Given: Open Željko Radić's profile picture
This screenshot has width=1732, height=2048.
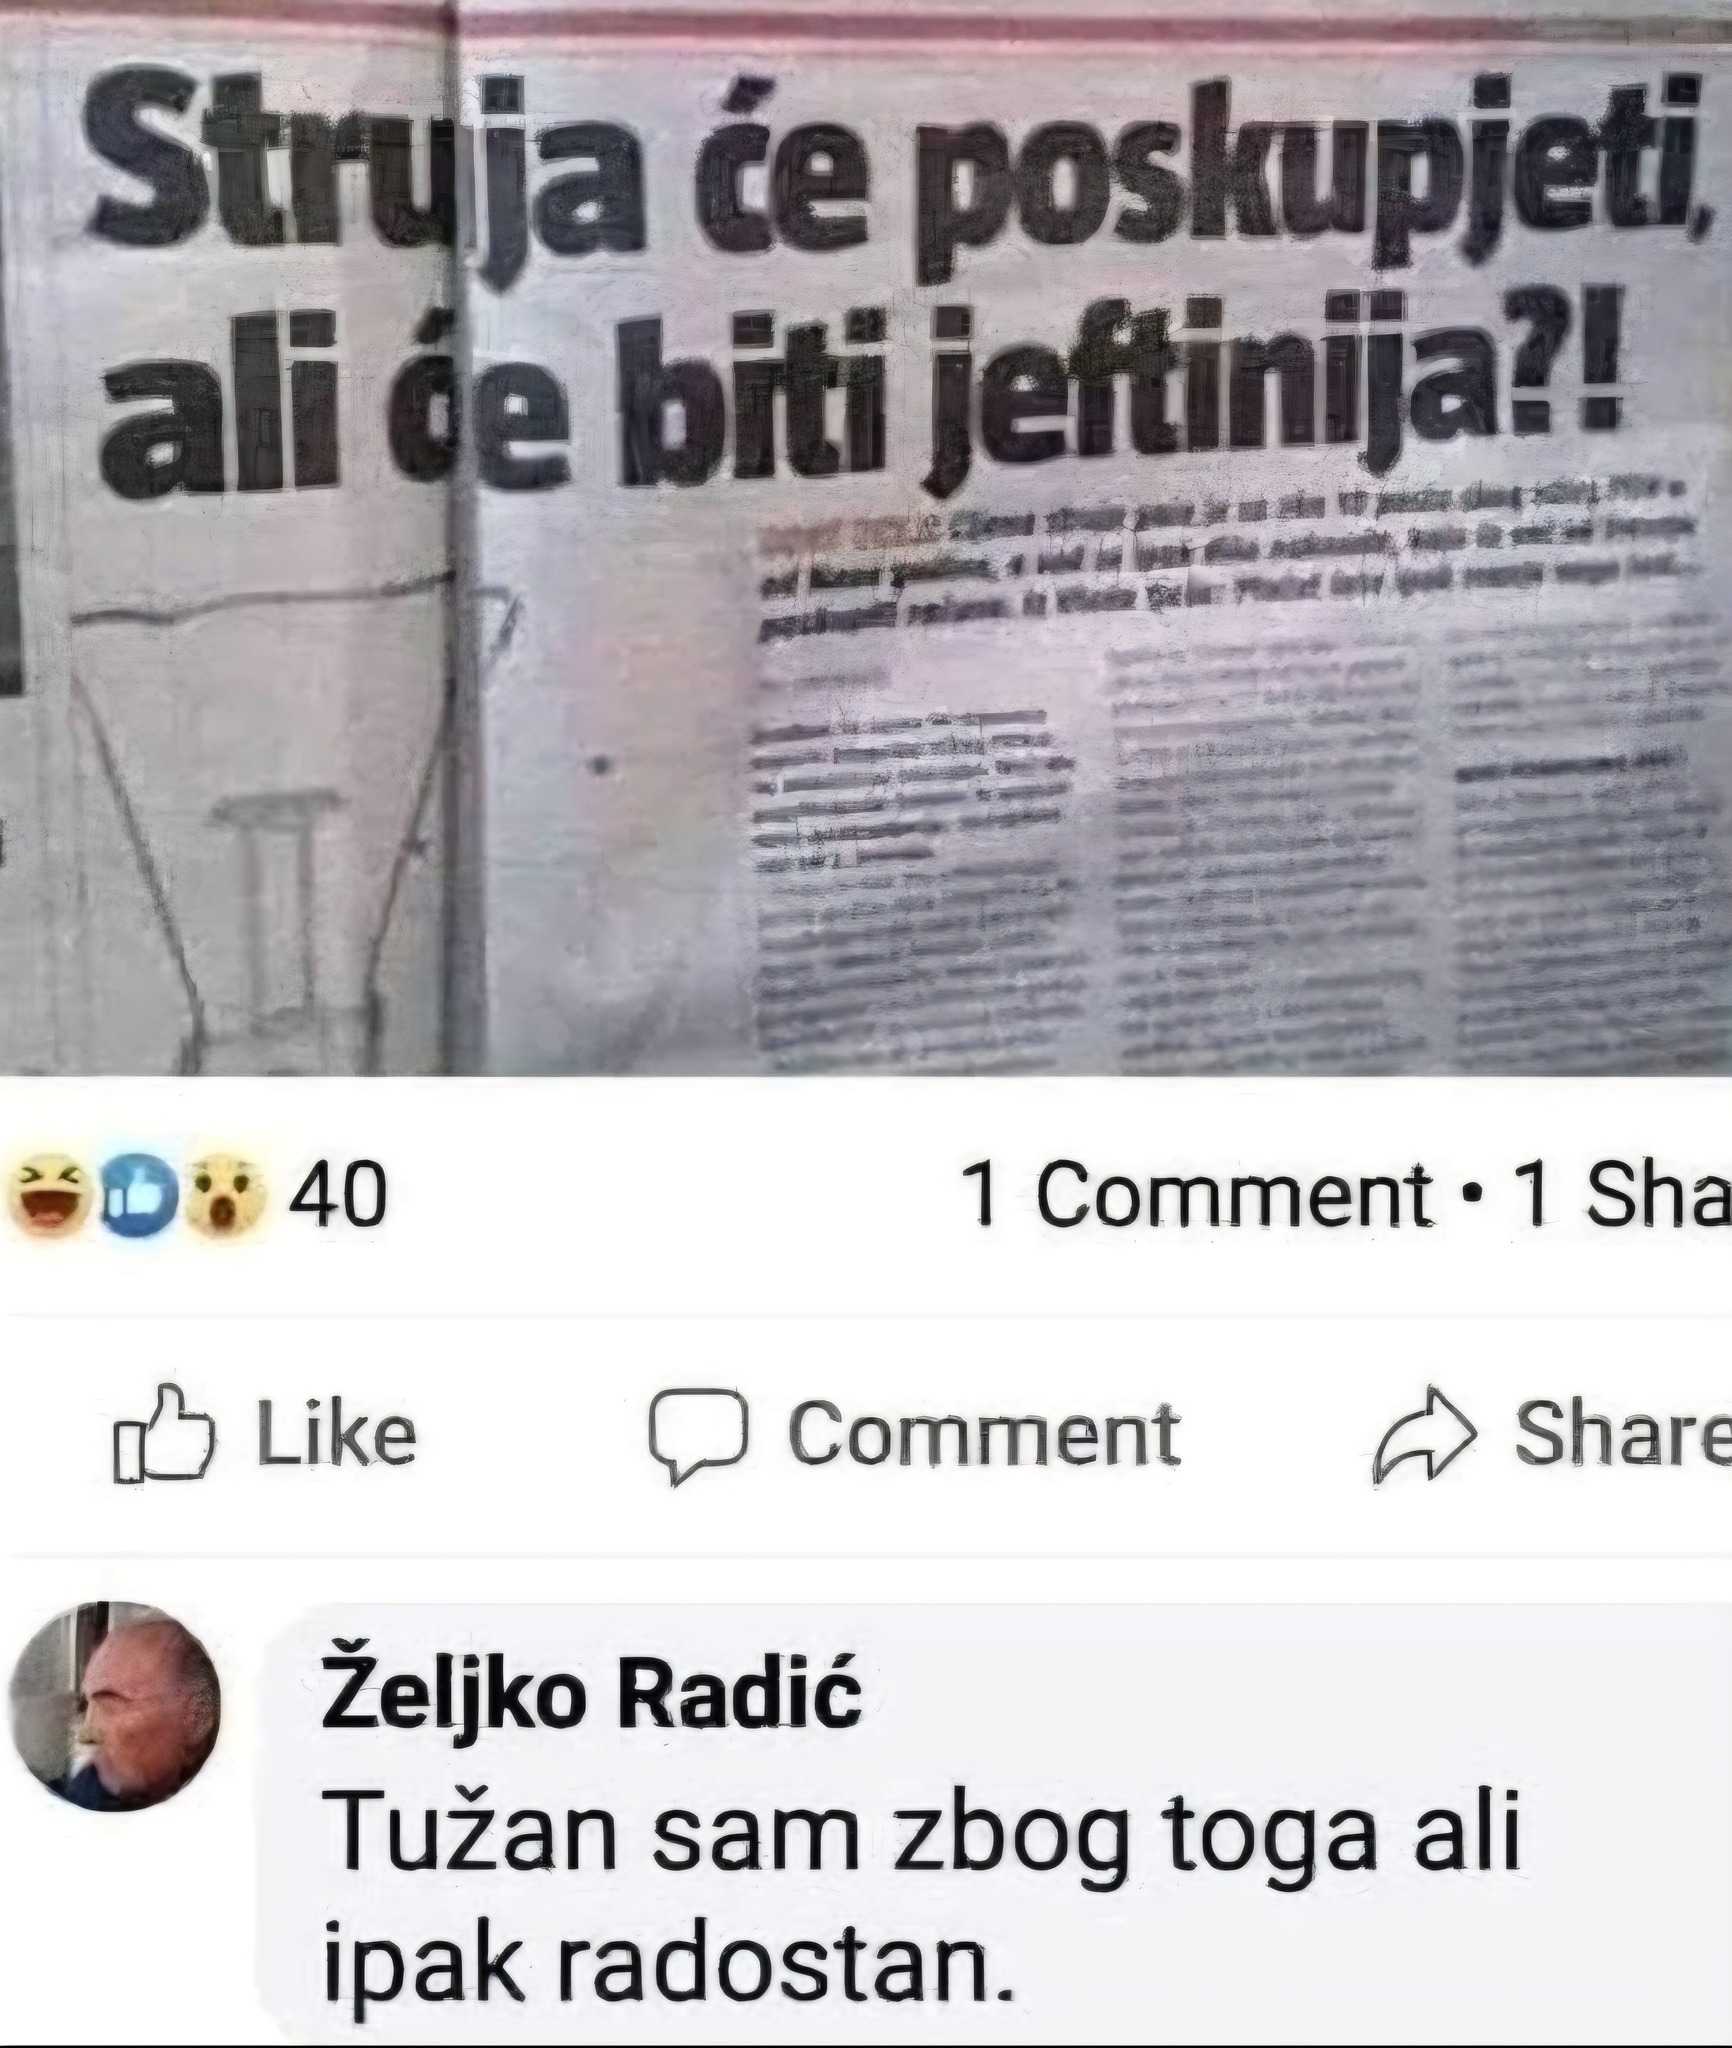Looking at the screenshot, I should (114, 1707).
